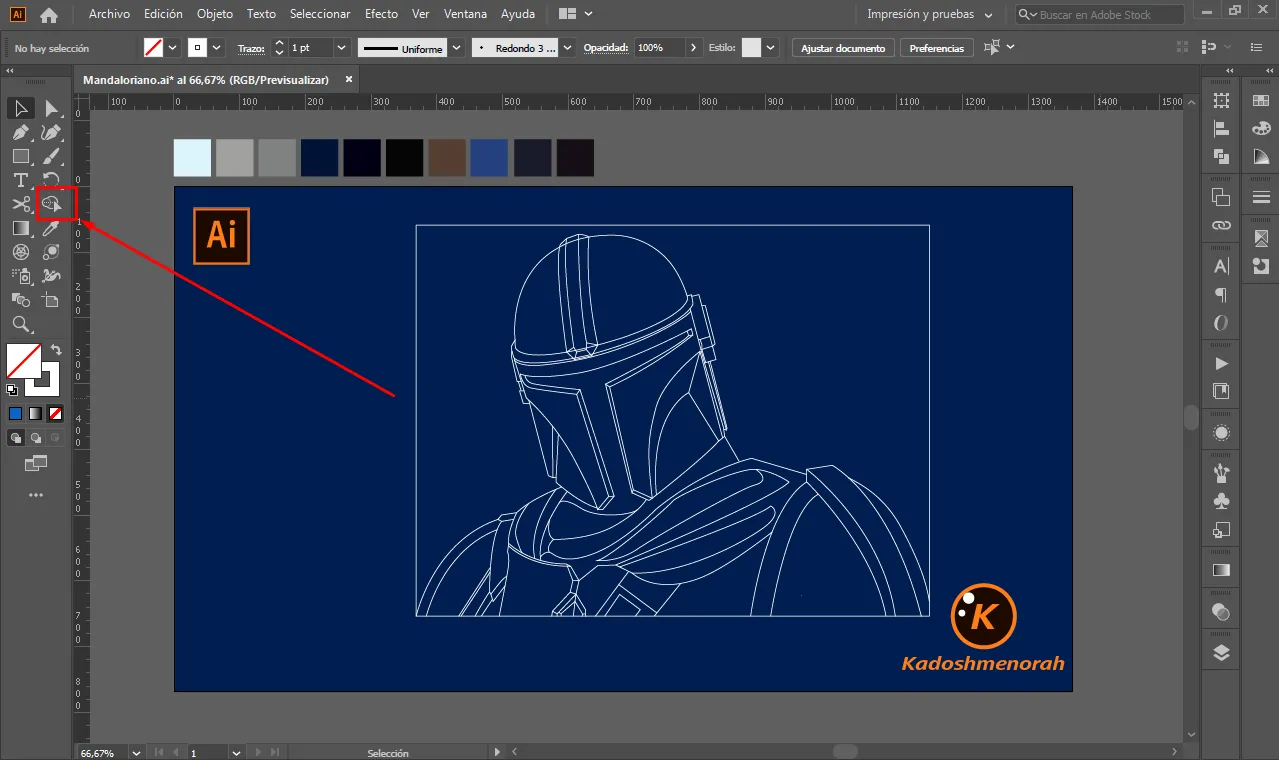Viewport: 1279px width, 760px height.
Task: Open the Stroke panel lines icon
Action: [1260, 197]
